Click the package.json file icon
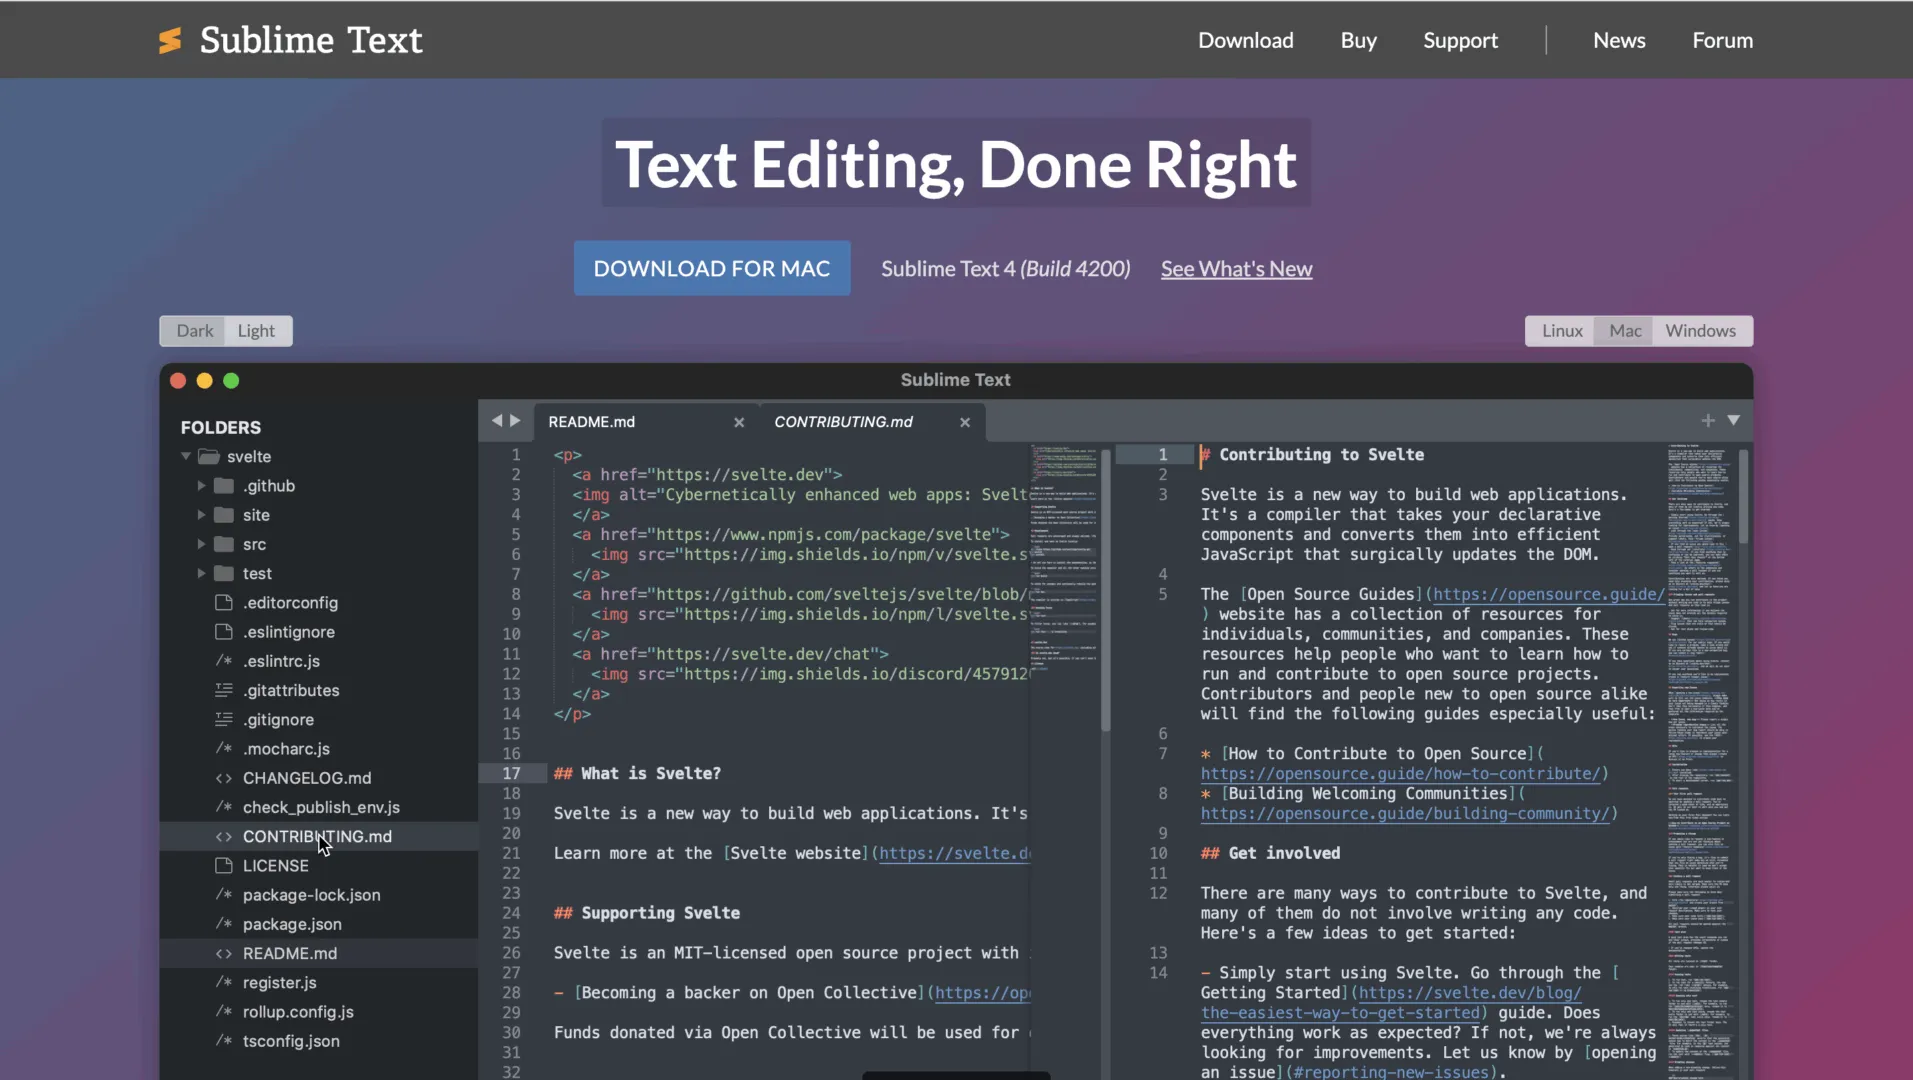Viewport: 1913px width, 1080px height. coord(224,924)
